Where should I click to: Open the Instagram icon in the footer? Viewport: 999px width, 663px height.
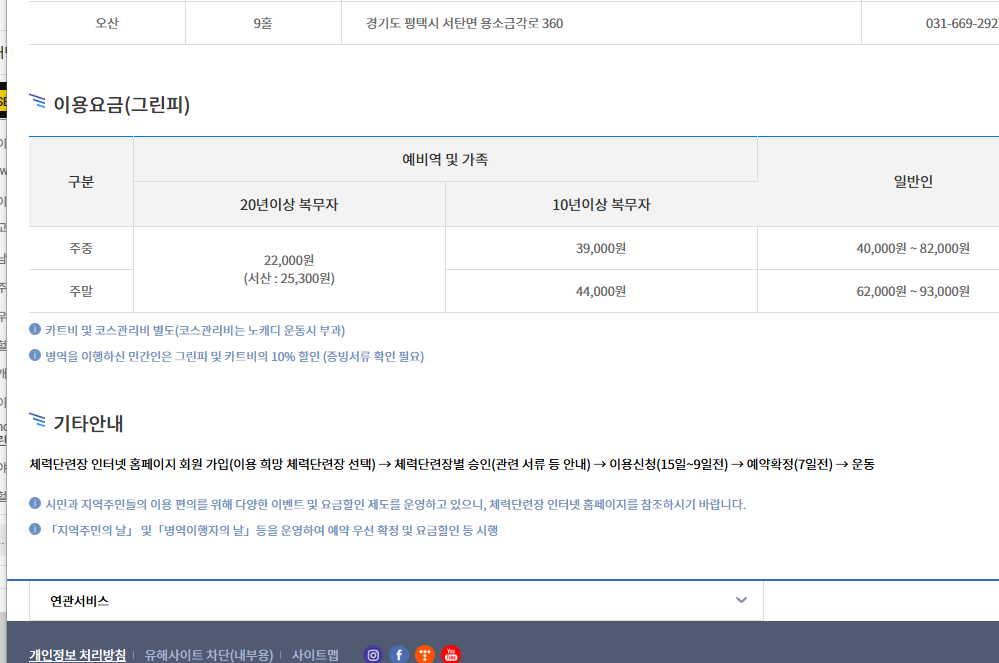click(x=373, y=655)
